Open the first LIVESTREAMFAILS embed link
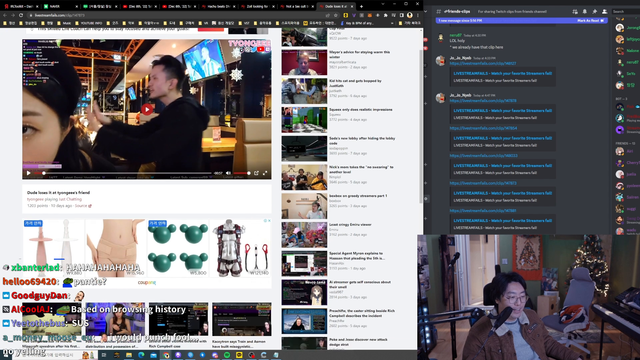This screenshot has height=360, width=640. pyautogui.click(x=502, y=73)
